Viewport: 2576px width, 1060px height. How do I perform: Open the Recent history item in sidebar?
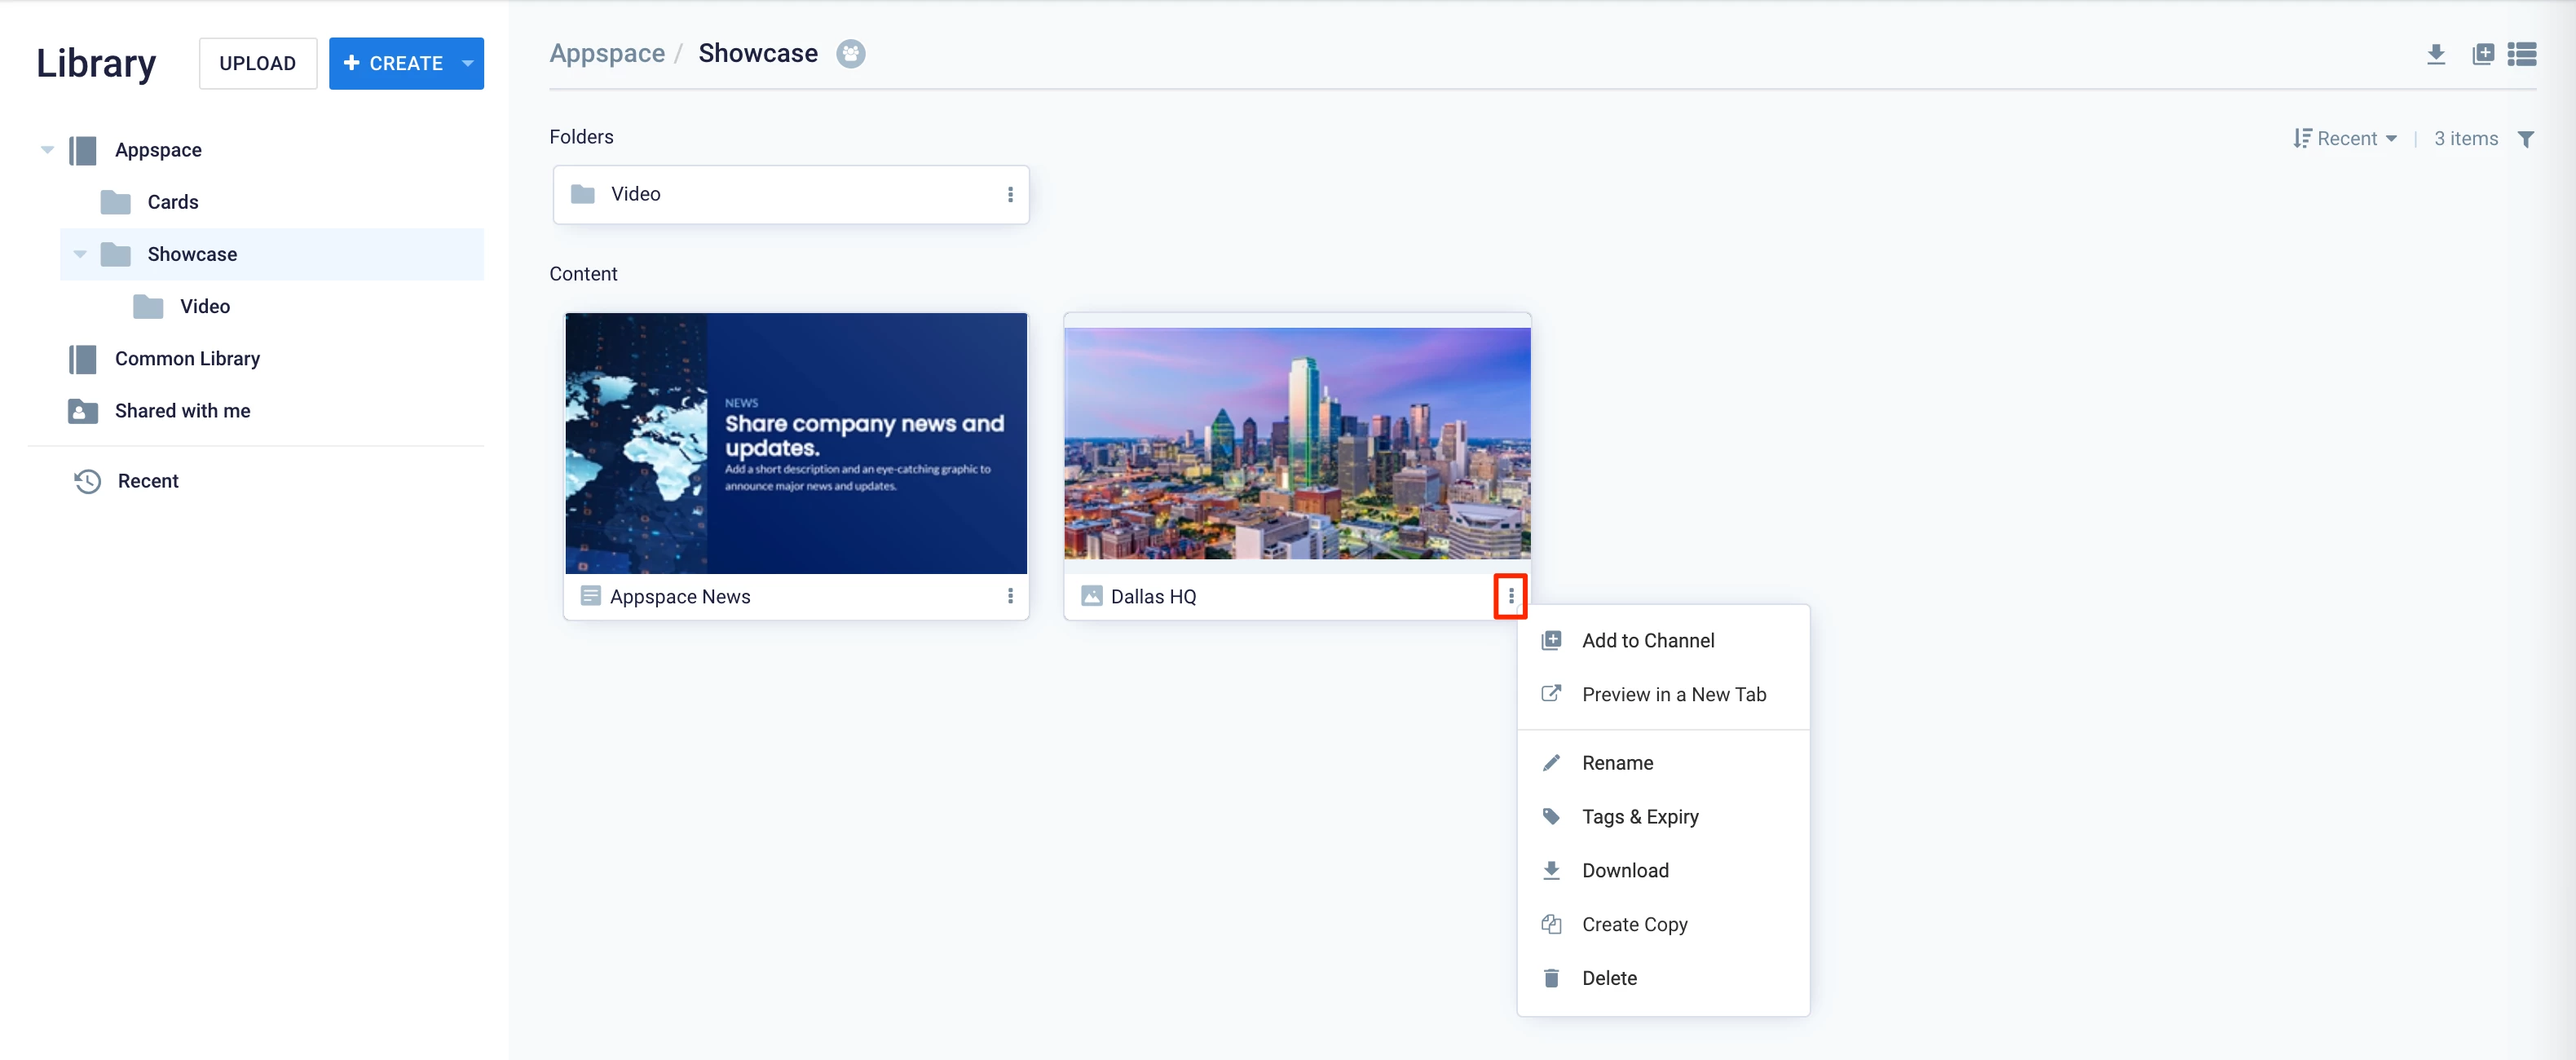point(148,481)
